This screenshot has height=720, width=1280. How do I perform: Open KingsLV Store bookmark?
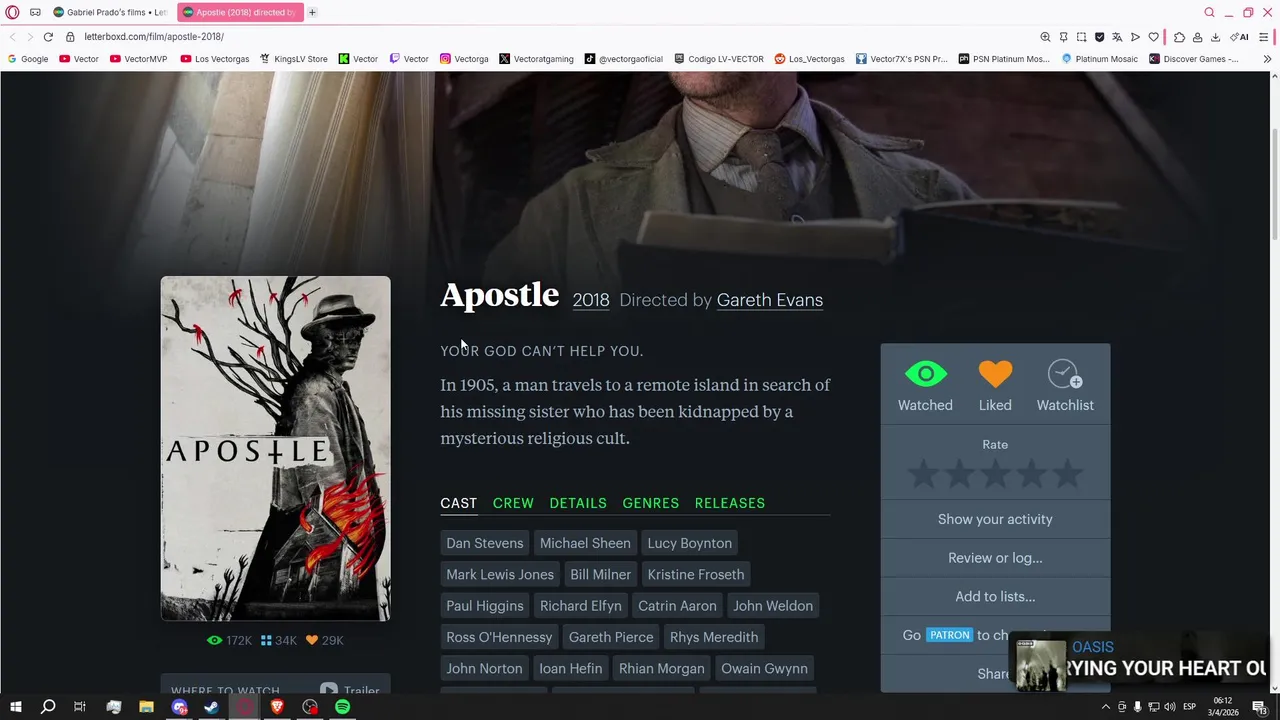294,59
